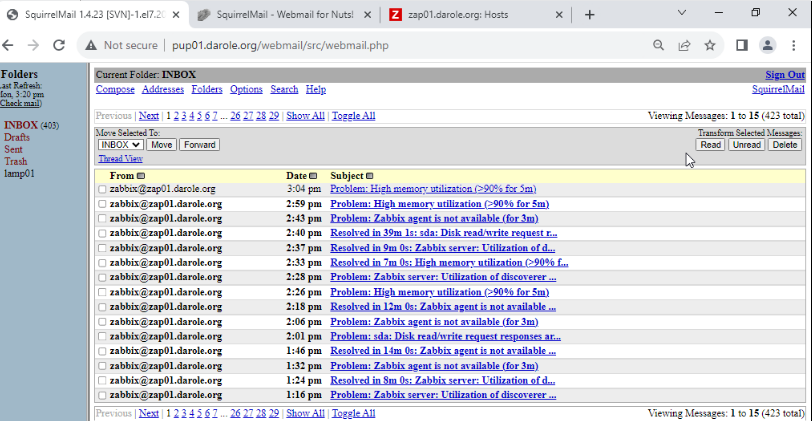Viewport: 812px width, 421px height.
Task: Jump to page 29 in top pager
Action: [274, 116]
